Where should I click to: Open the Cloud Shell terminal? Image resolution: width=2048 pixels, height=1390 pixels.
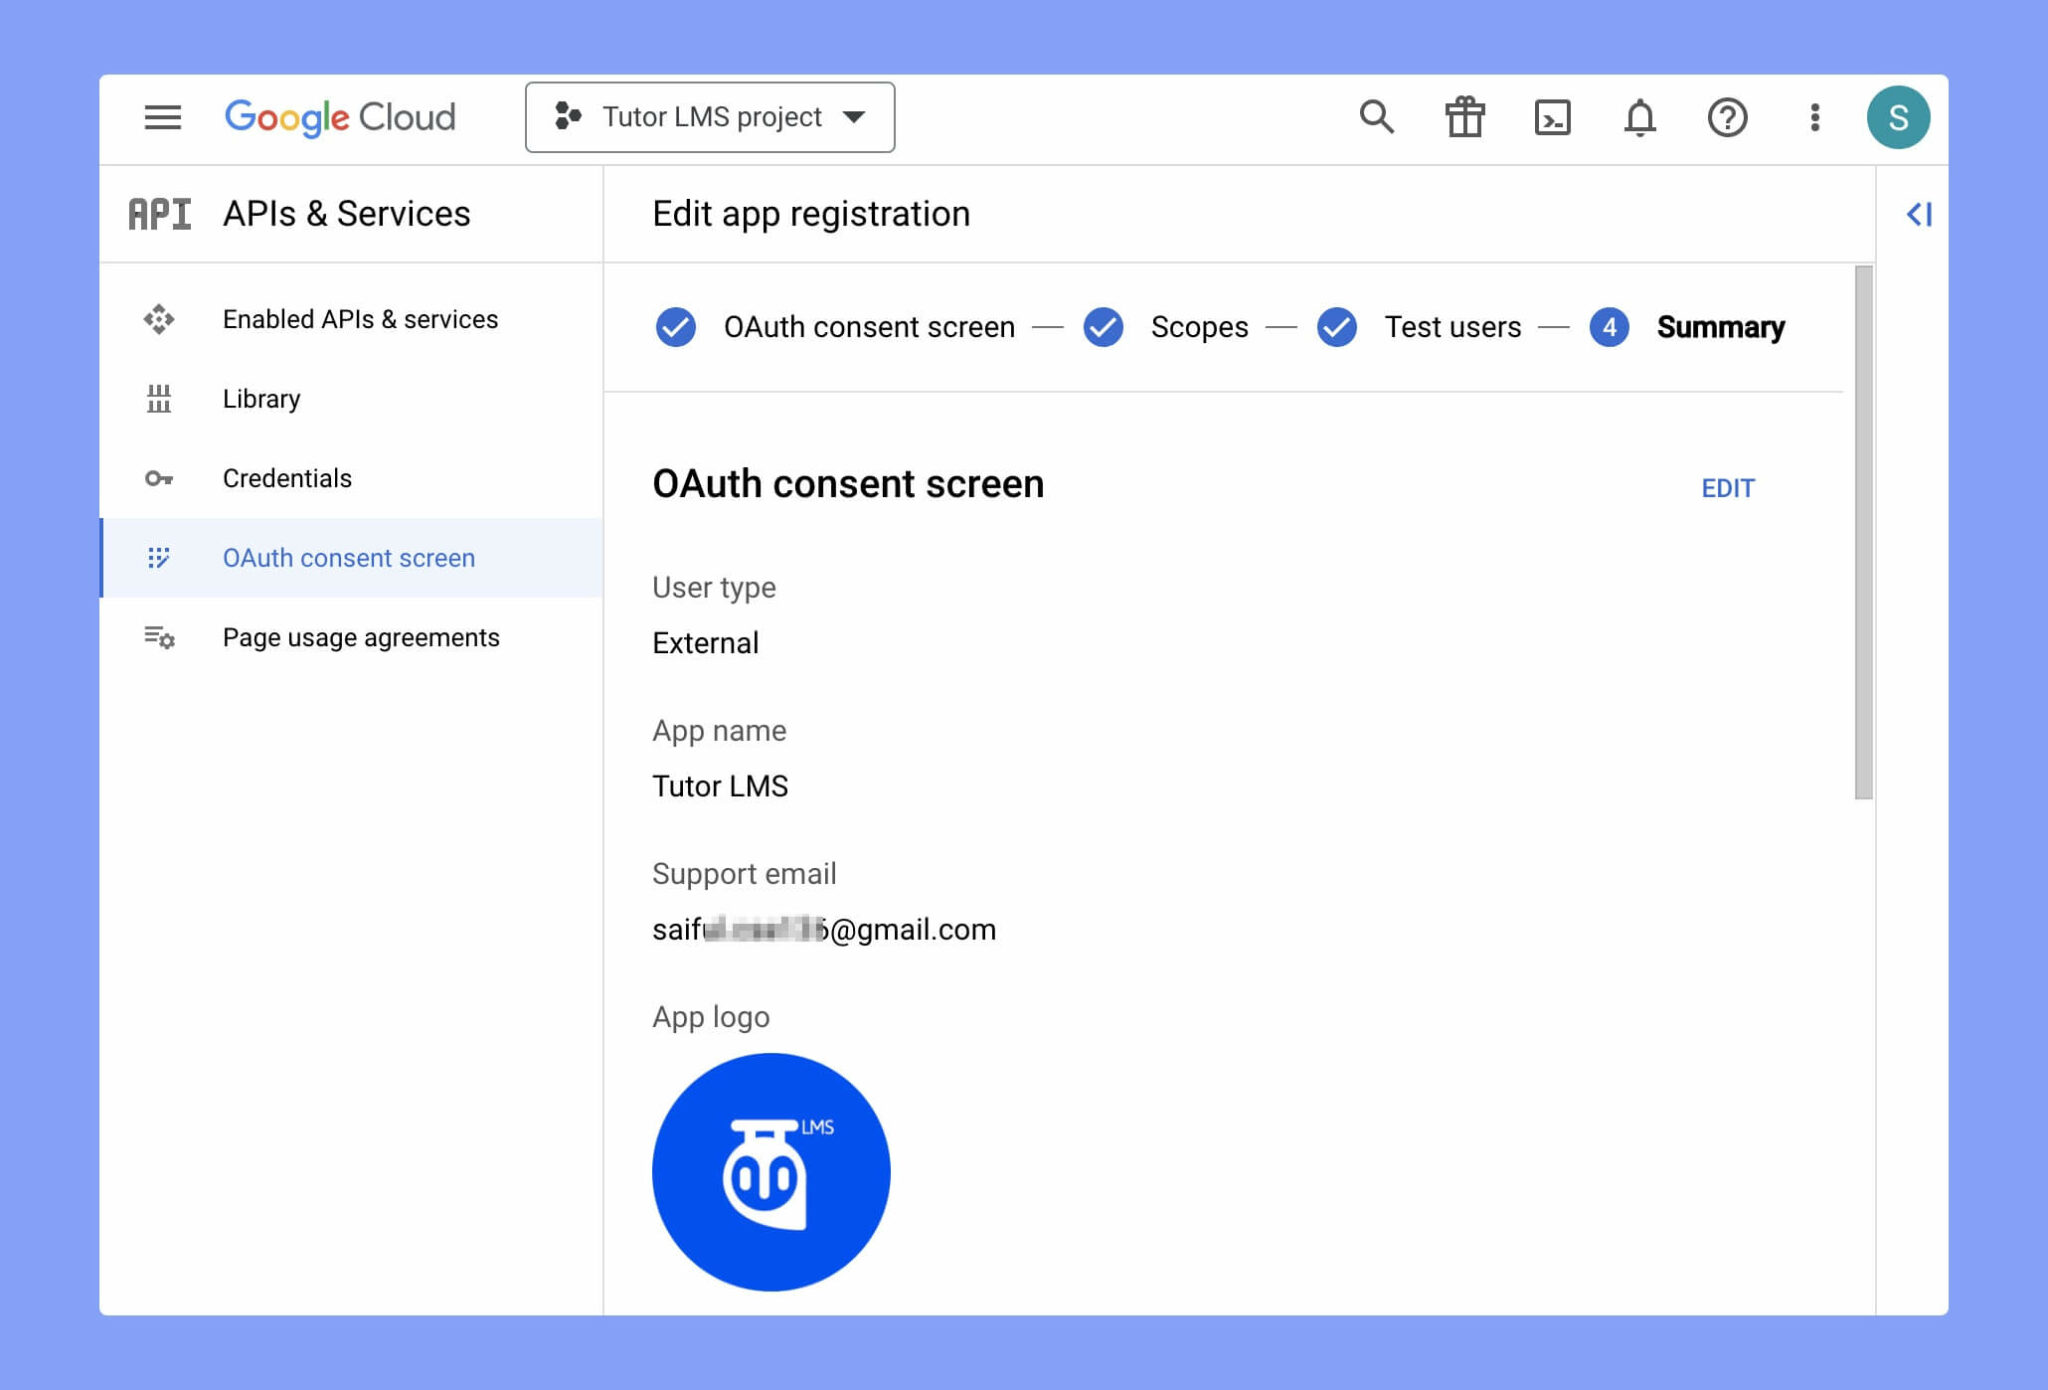click(x=1551, y=117)
